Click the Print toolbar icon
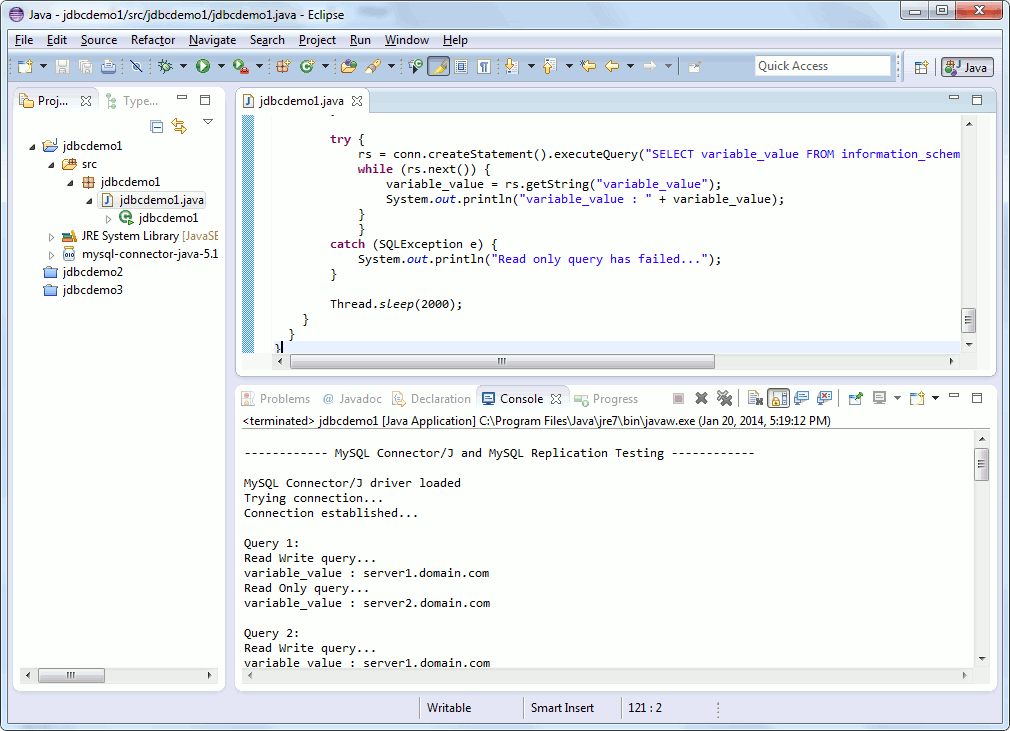This screenshot has width=1010, height=731. (x=109, y=66)
